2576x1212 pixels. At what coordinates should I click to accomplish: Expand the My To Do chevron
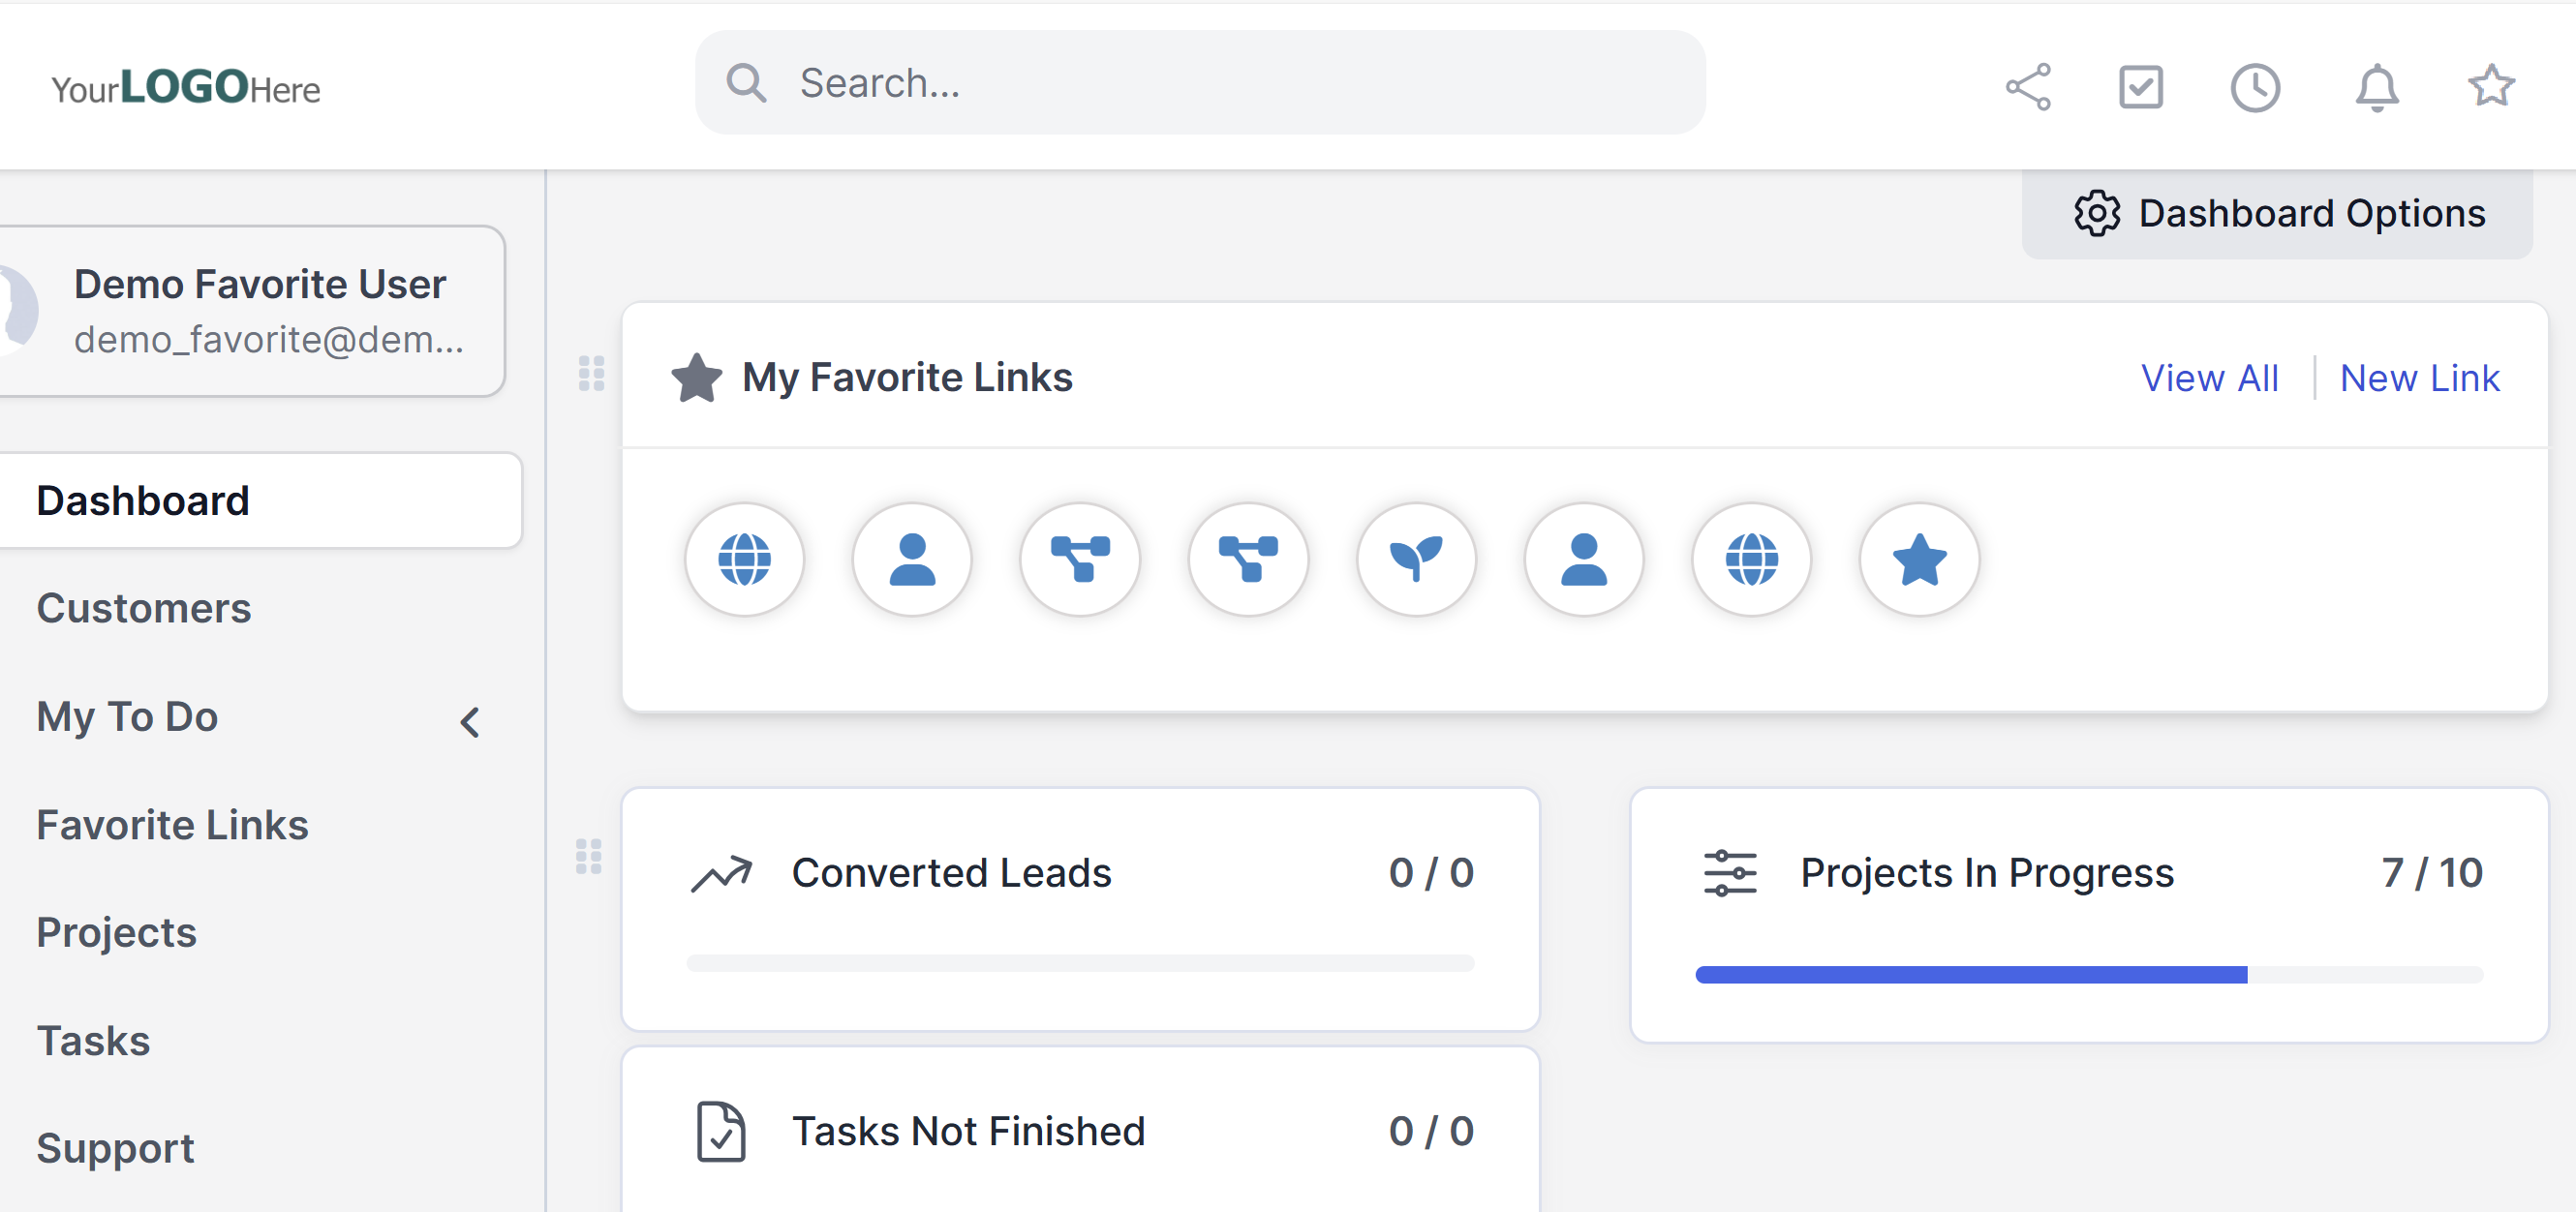click(x=470, y=721)
